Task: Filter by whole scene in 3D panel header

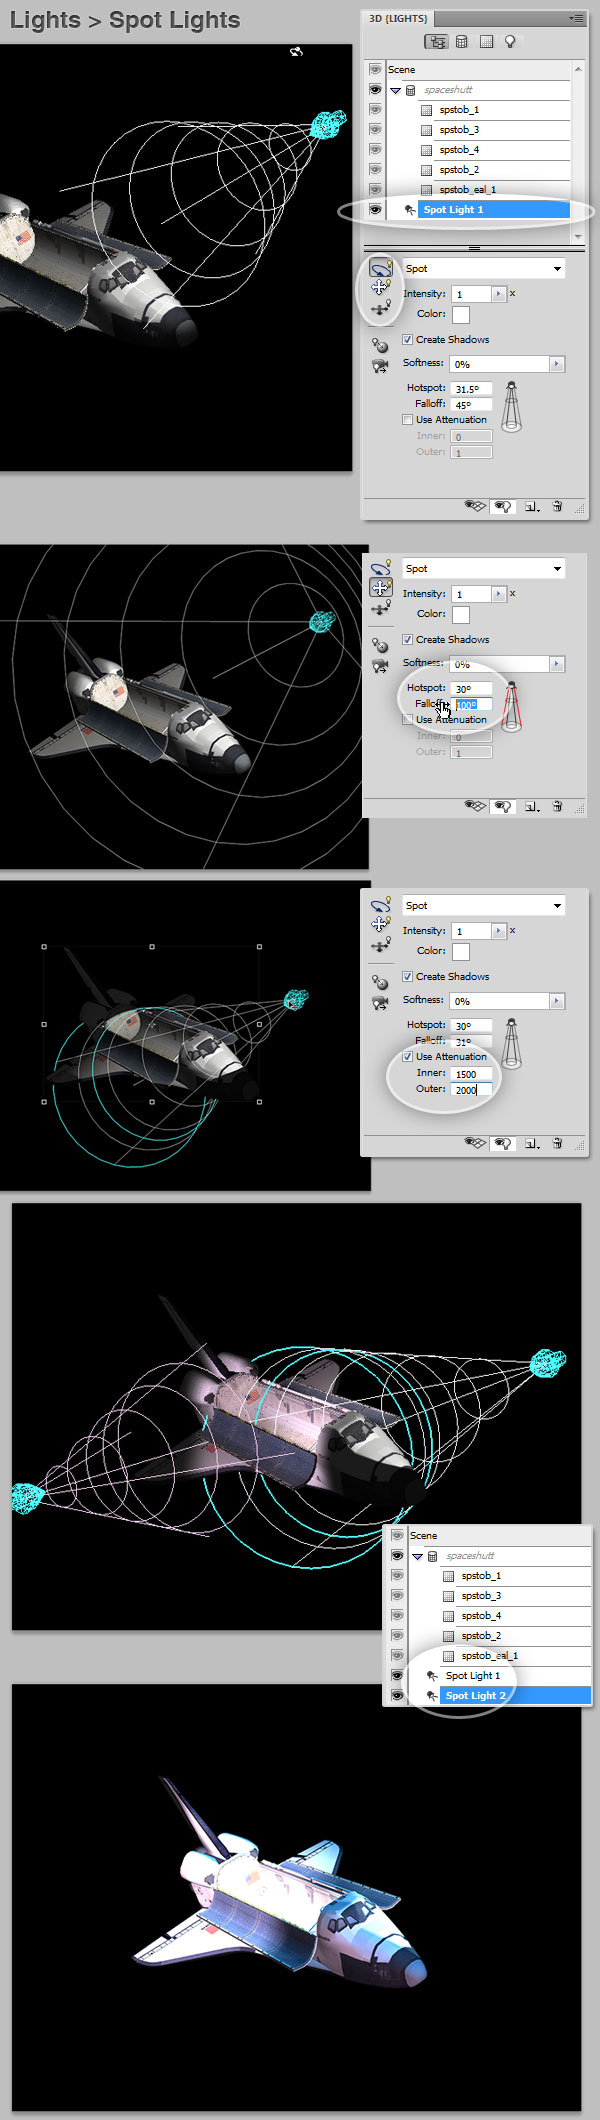Action: 436,42
